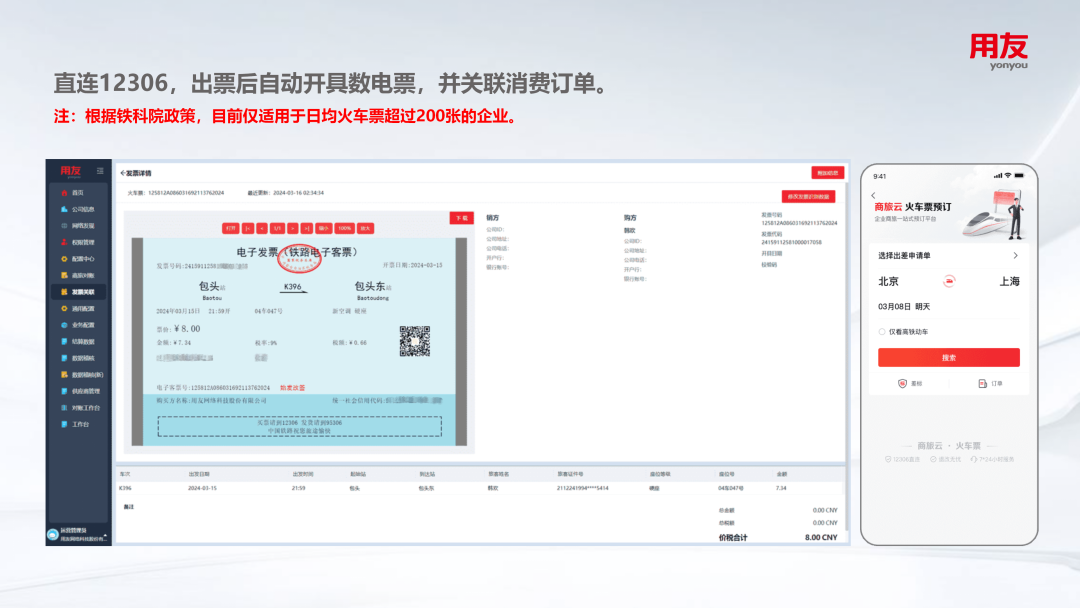Open the 数据稽核(新) sidebar item
Screen dimensions: 1080x608
tap(82, 375)
